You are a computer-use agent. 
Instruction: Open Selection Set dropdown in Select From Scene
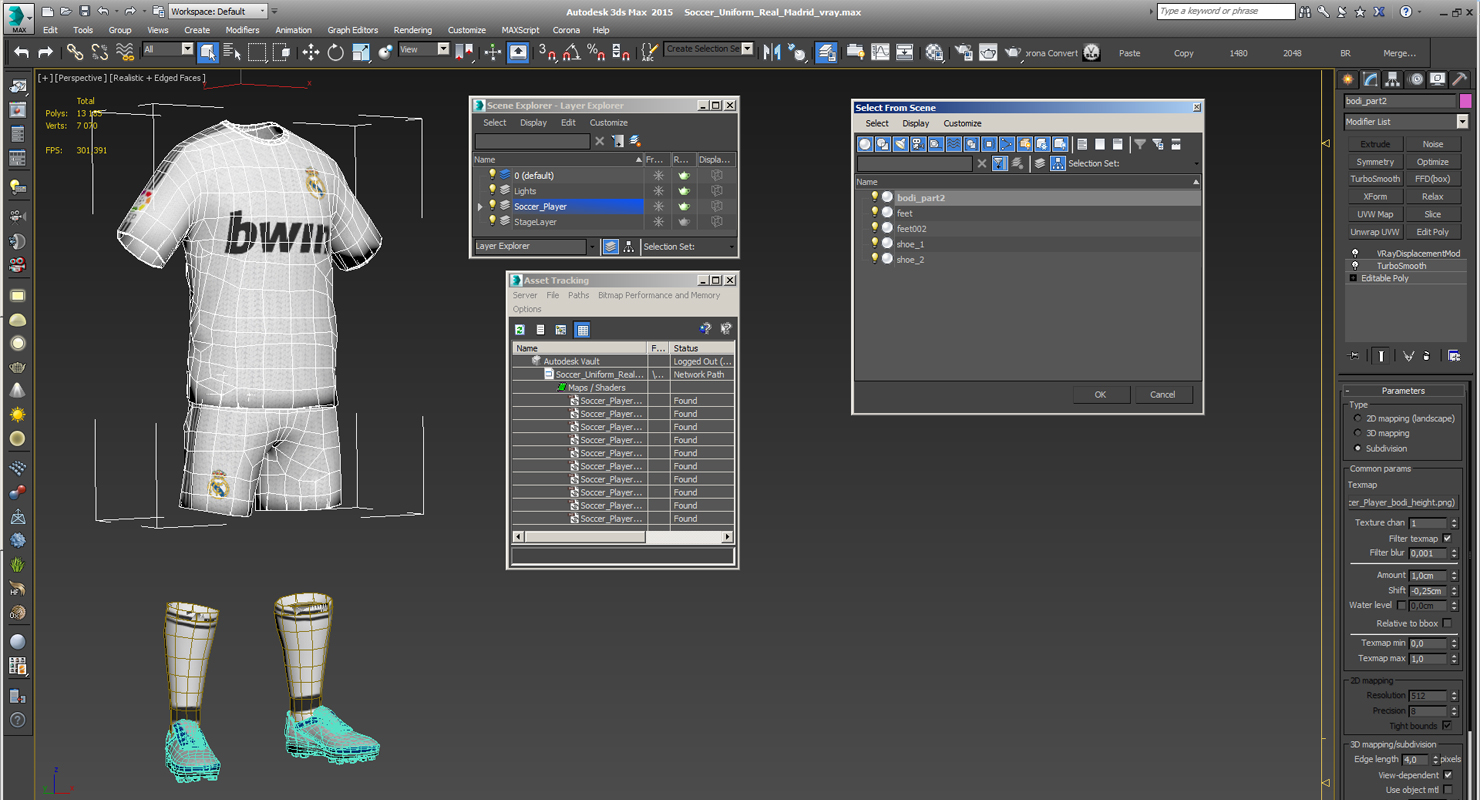click(1196, 164)
